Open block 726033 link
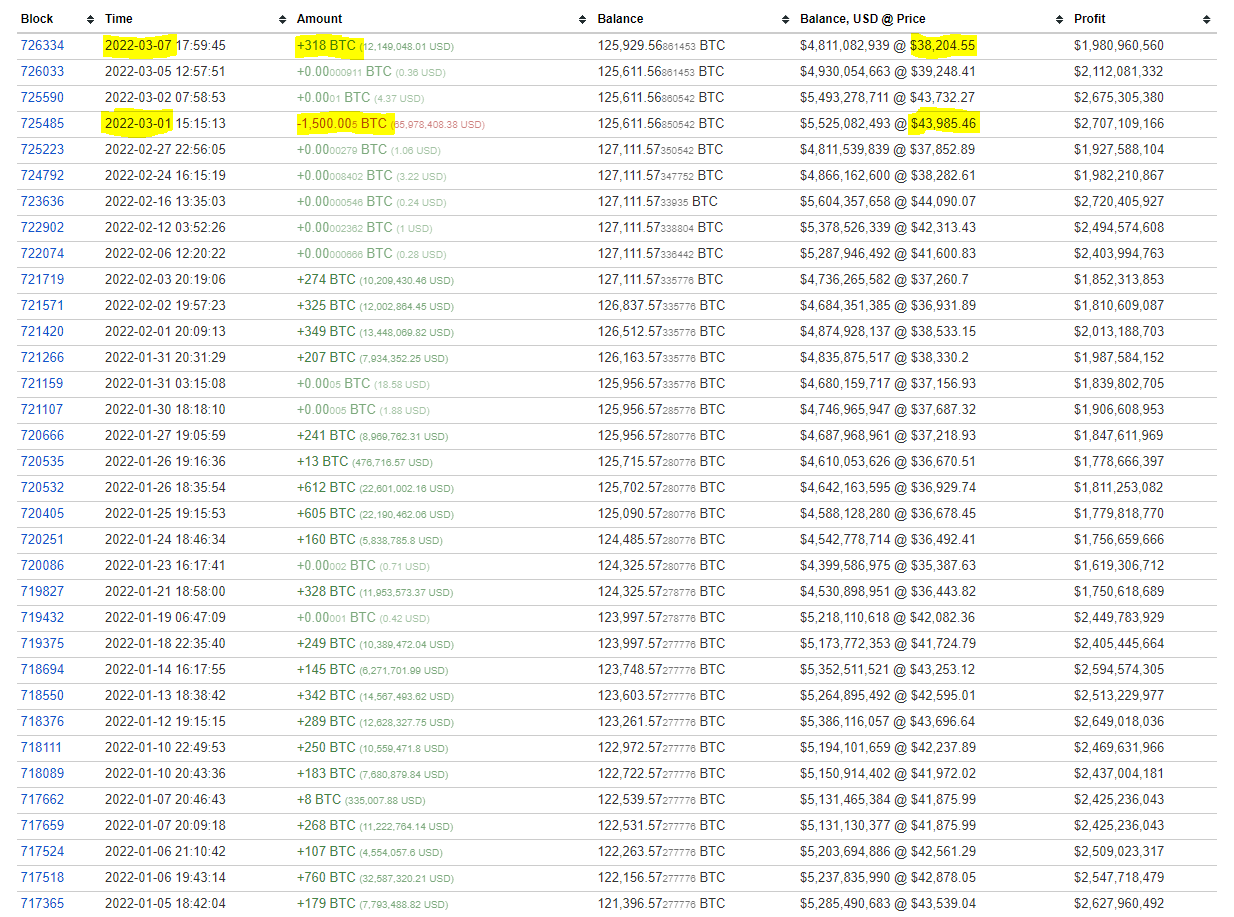Viewport: 1234px width, 917px height. coord(42,72)
